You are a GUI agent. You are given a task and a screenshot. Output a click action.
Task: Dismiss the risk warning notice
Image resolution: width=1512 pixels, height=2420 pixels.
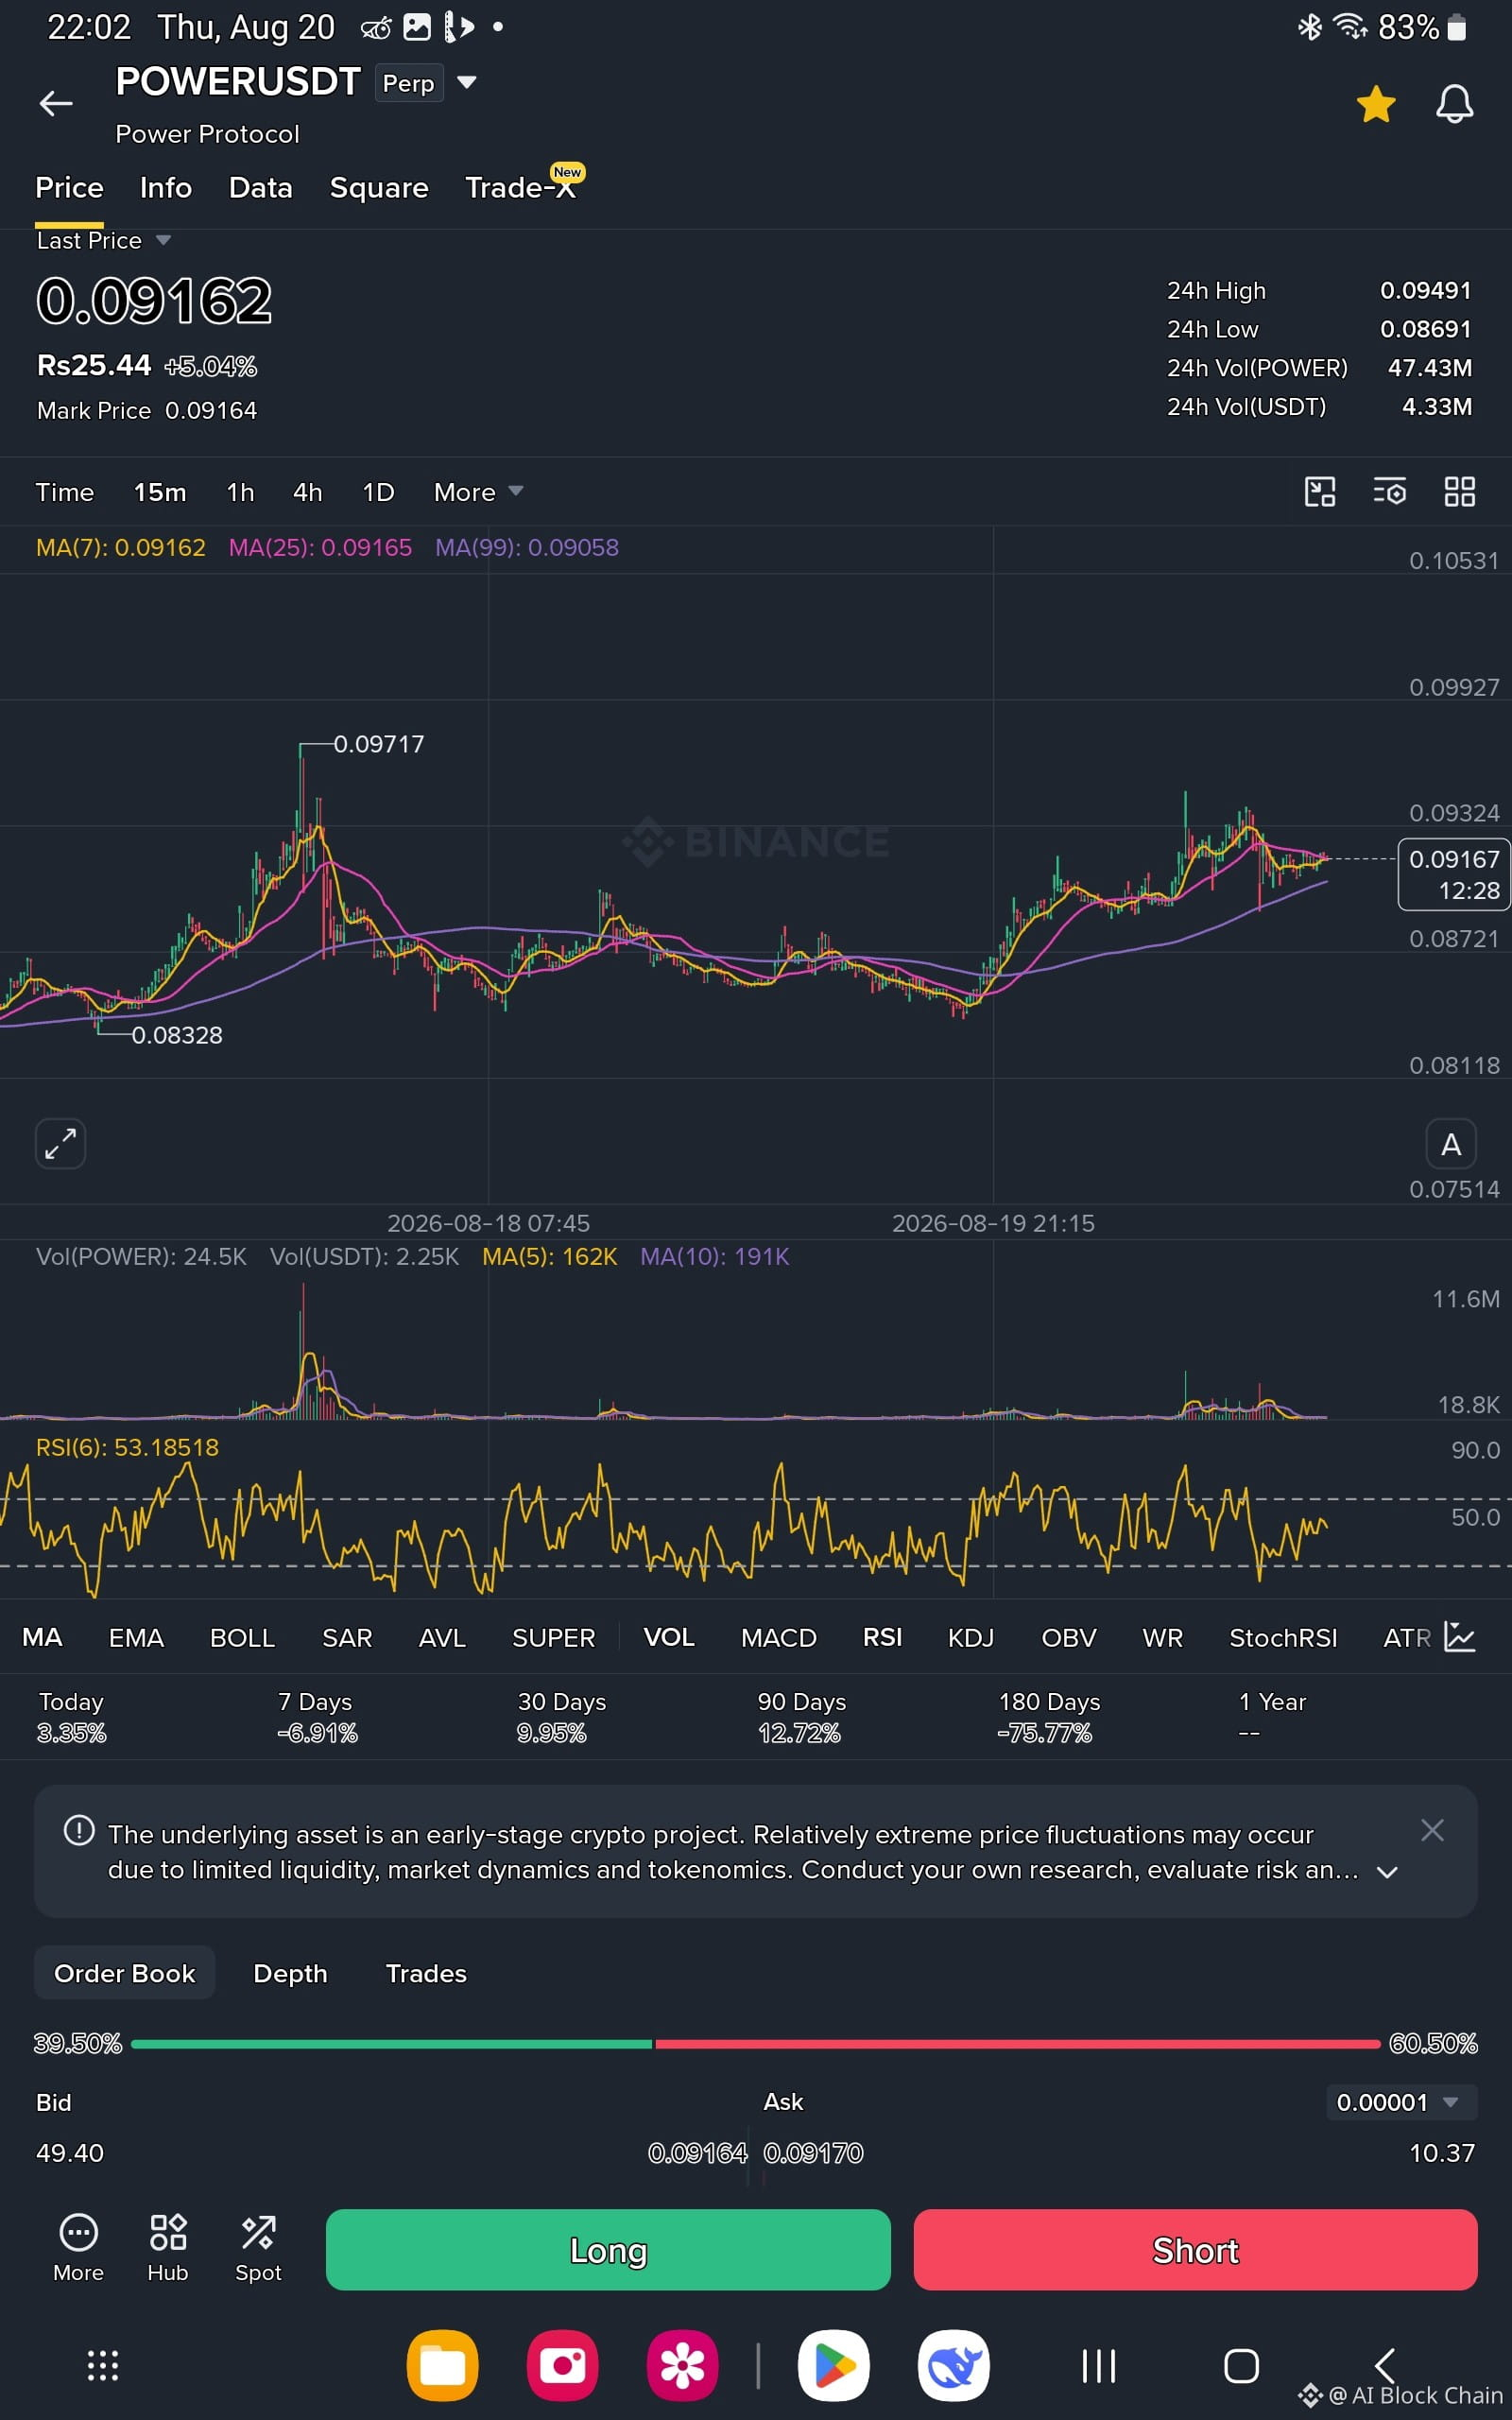1432,1830
